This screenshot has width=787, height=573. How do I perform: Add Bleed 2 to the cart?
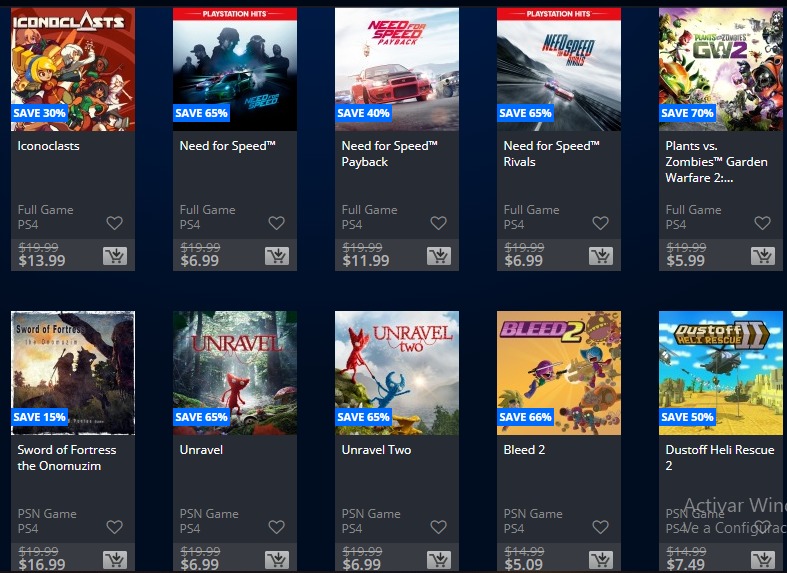coord(601,559)
